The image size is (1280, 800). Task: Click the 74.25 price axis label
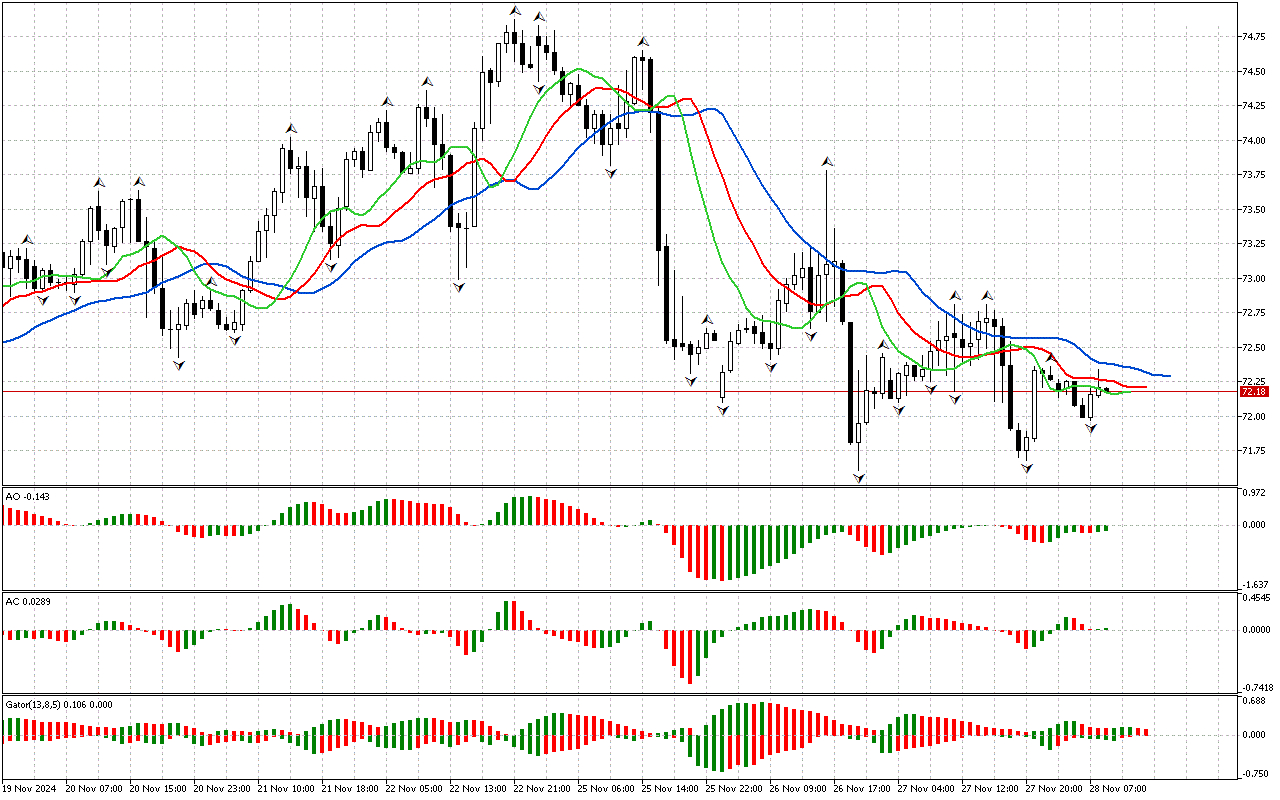1253,106
